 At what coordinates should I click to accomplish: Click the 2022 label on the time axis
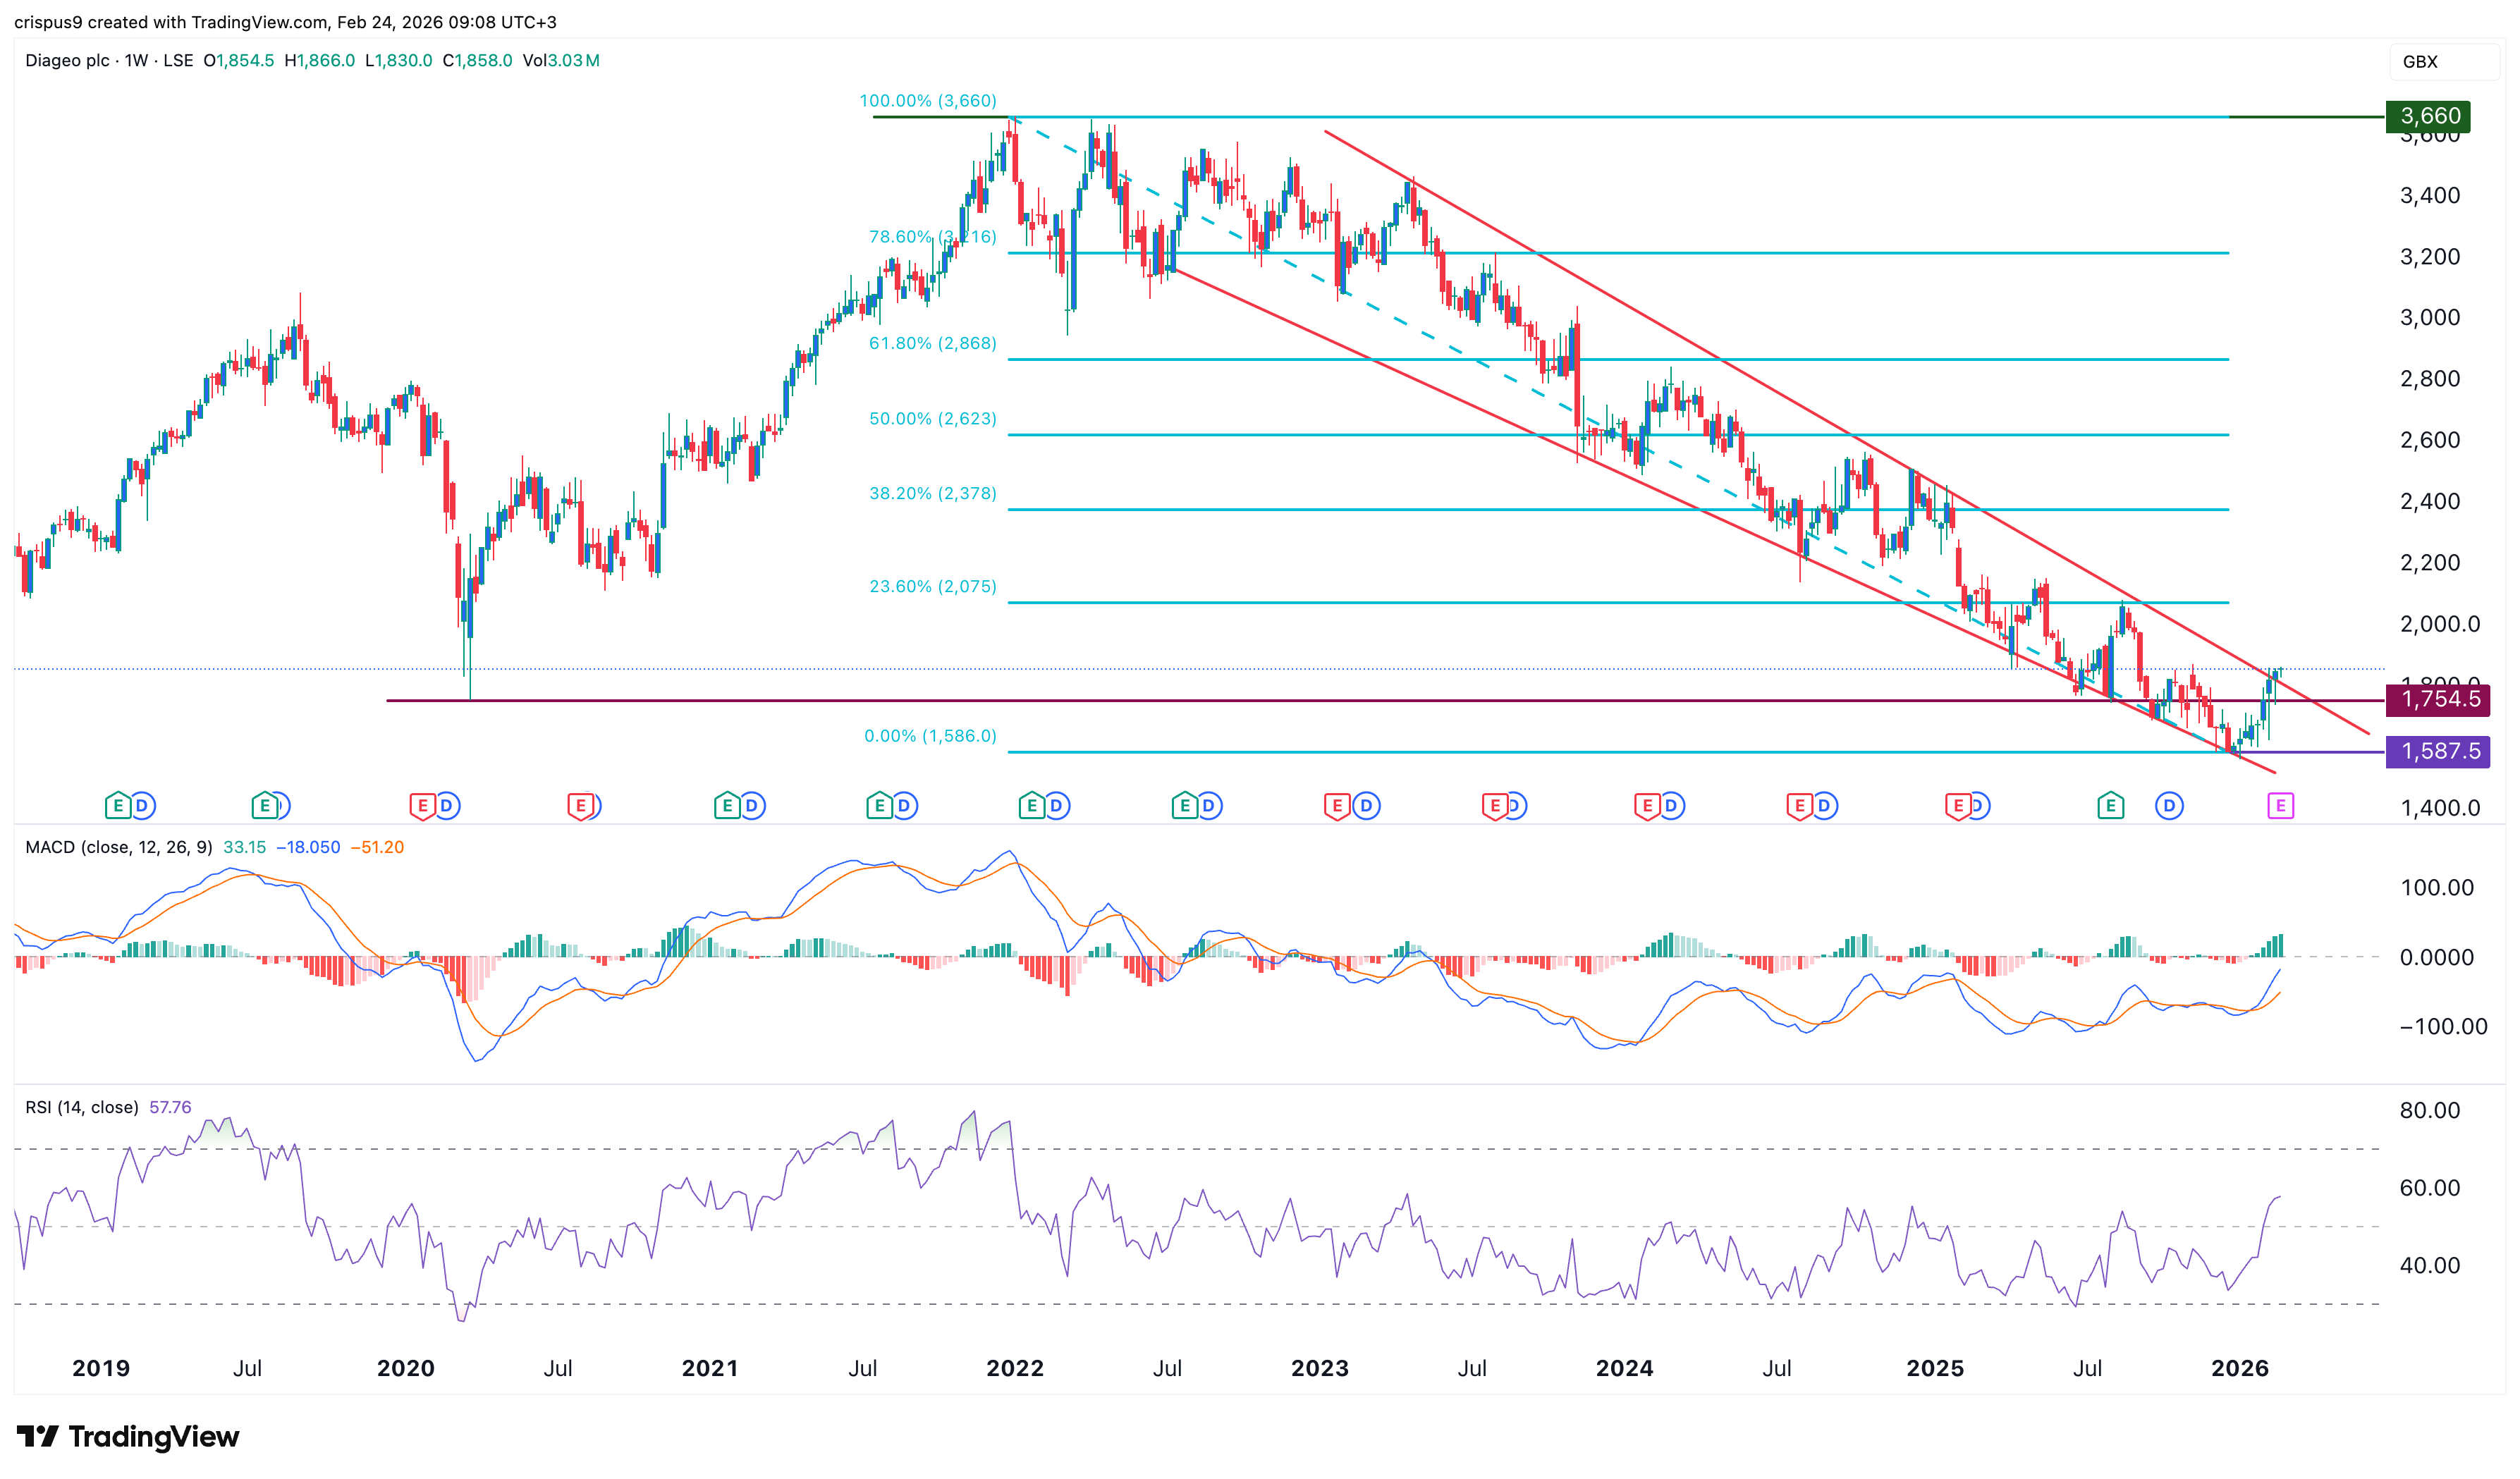pyautogui.click(x=1014, y=1368)
